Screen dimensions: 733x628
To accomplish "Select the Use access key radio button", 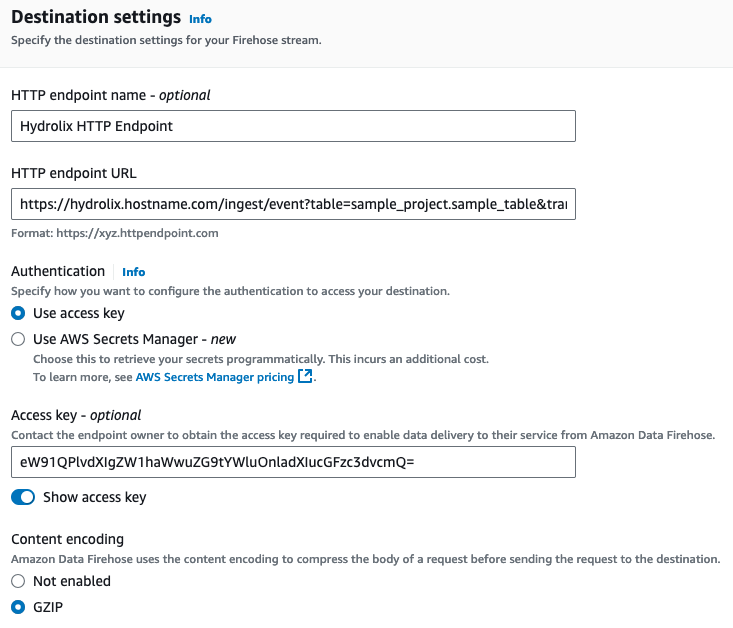I will click(x=18, y=313).
